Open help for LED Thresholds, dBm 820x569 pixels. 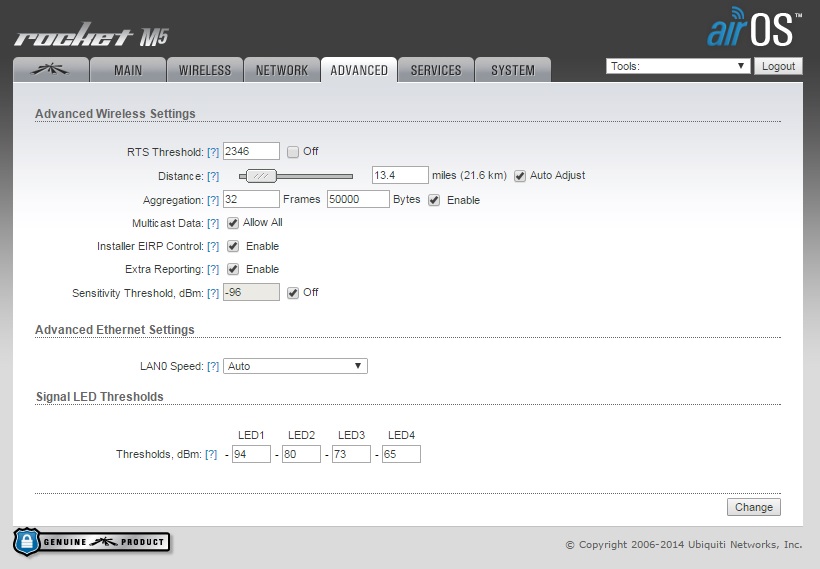click(211, 454)
